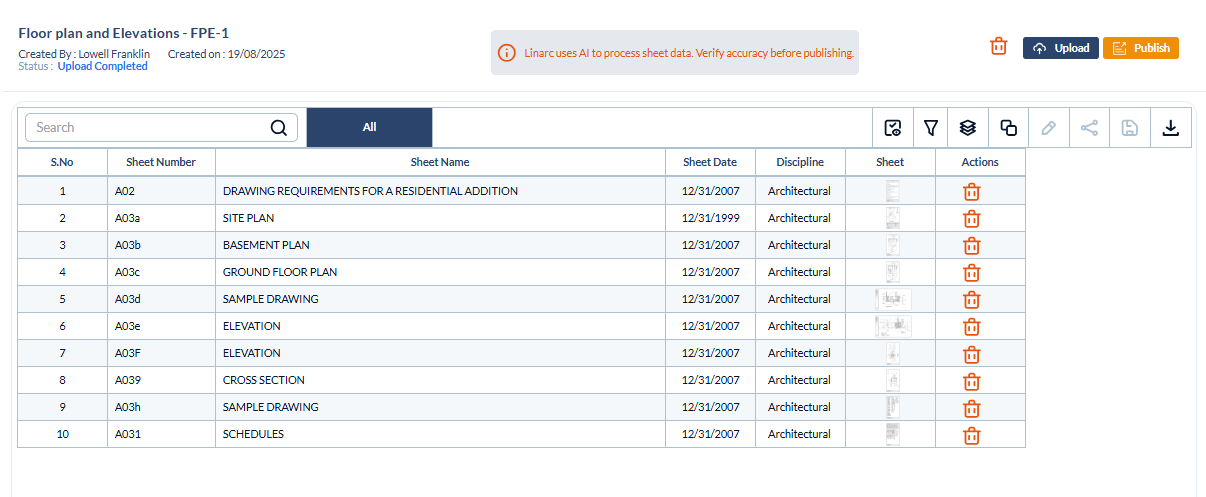Screen dimensions: 1206x497
Task: Click the Upload button
Action: 1060,48
